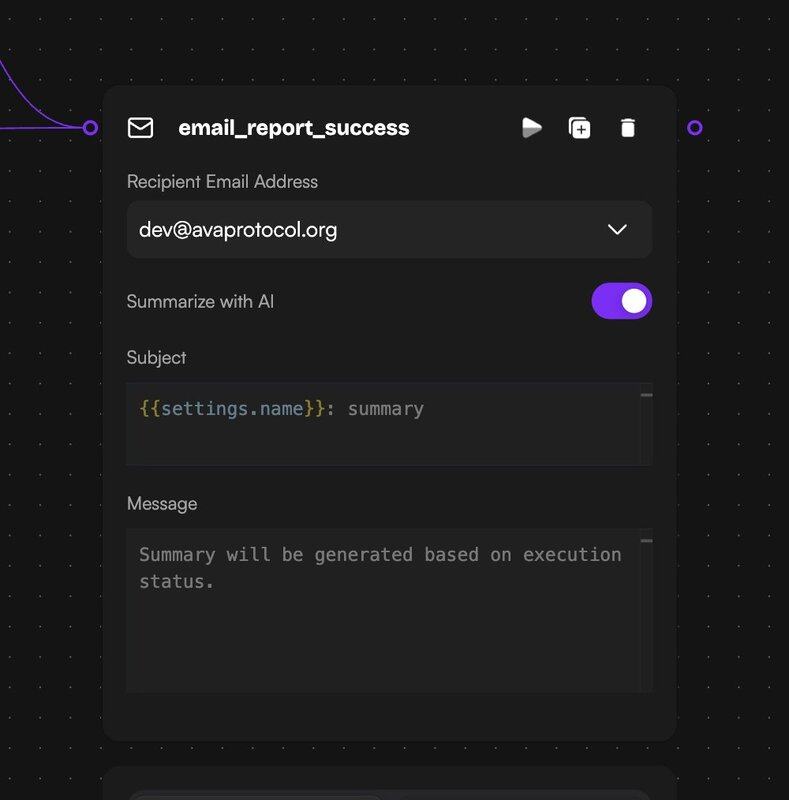The height and width of the screenshot is (800, 789).
Task: Click the Subject field scrollbar handle
Action: click(x=646, y=395)
